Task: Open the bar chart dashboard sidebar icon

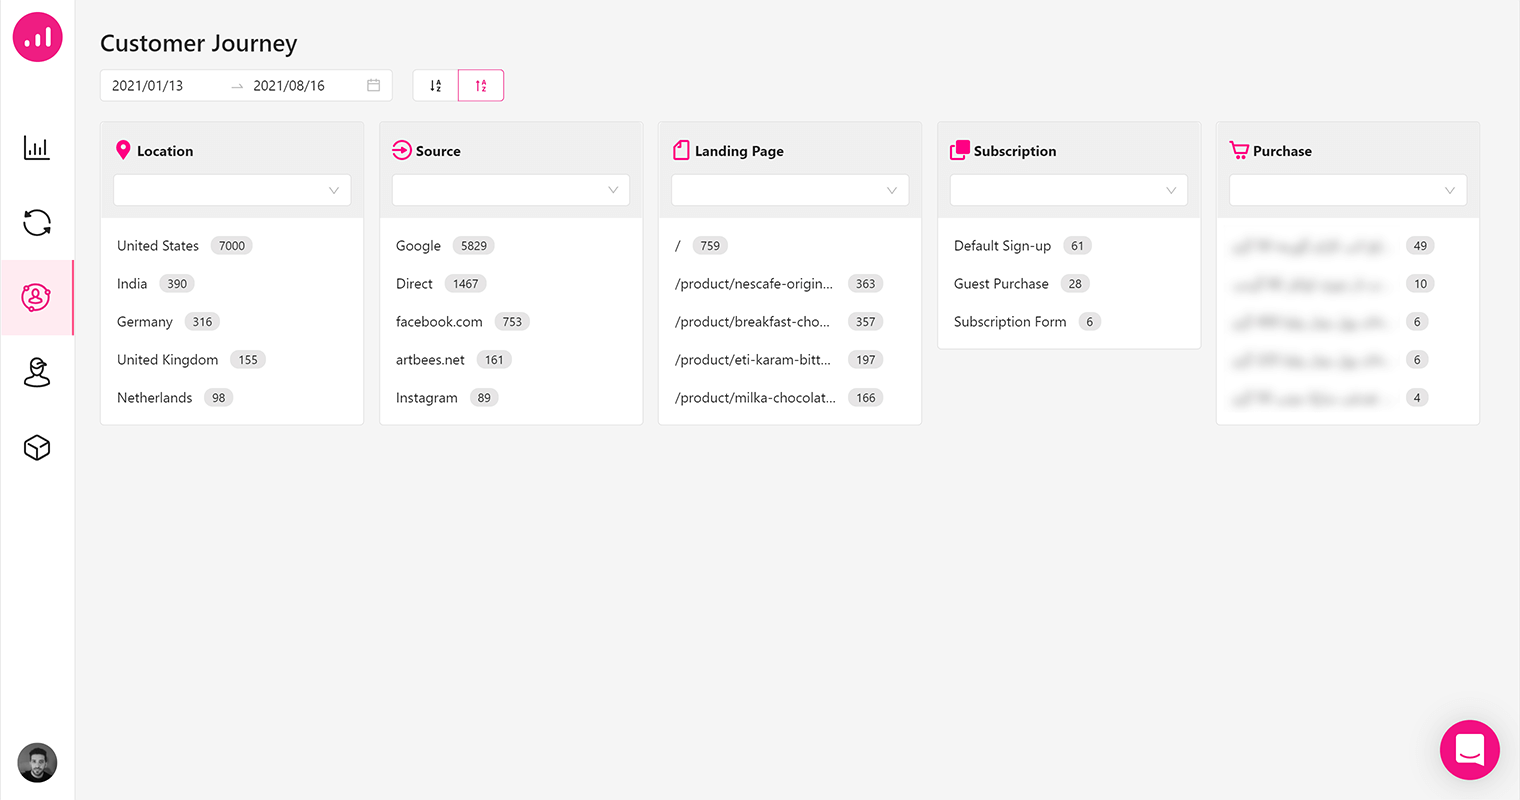Action: point(37,148)
